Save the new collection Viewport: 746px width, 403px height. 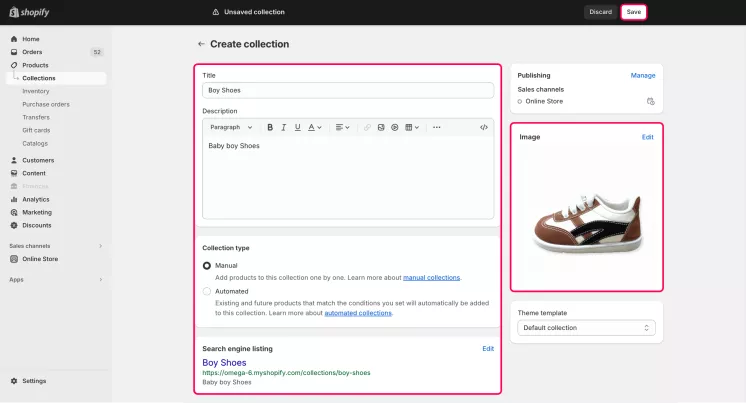click(x=634, y=12)
